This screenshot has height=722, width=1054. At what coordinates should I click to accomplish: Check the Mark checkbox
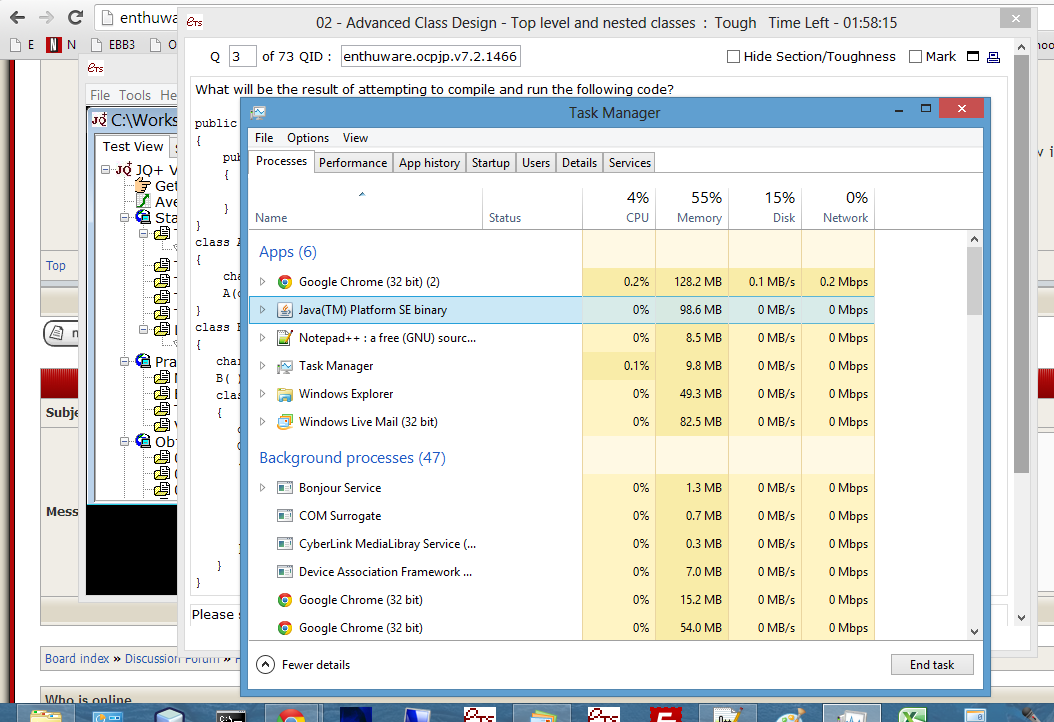pos(915,57)
